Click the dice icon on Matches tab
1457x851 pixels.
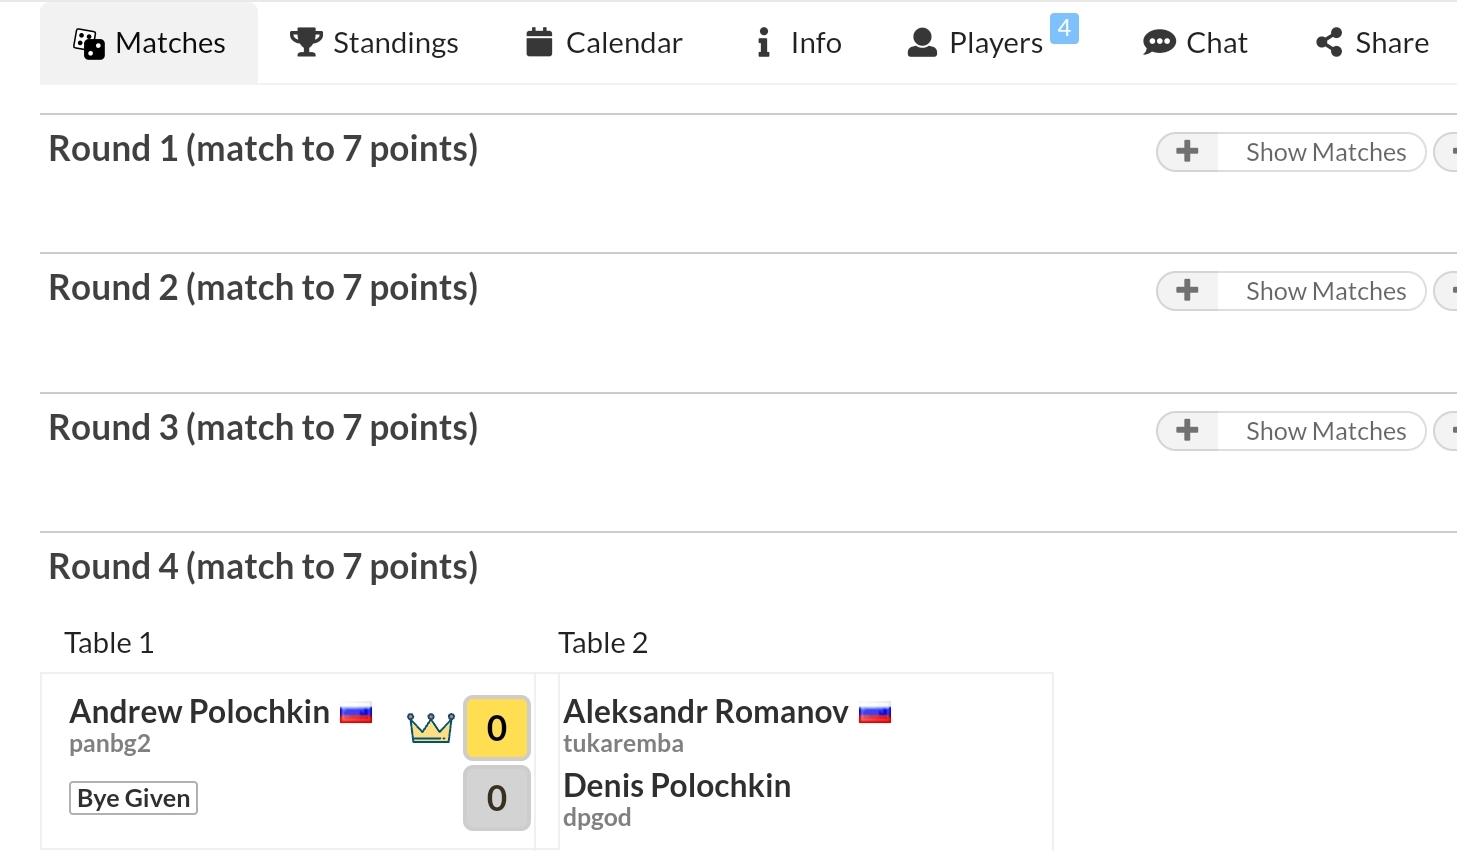coord(89,44)
